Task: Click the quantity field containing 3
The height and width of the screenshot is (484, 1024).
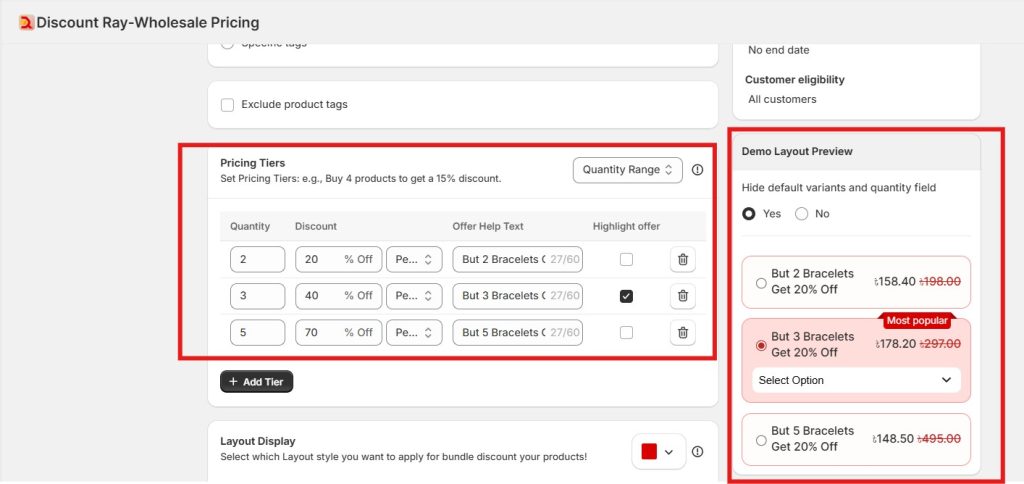Action: point(257,296)
